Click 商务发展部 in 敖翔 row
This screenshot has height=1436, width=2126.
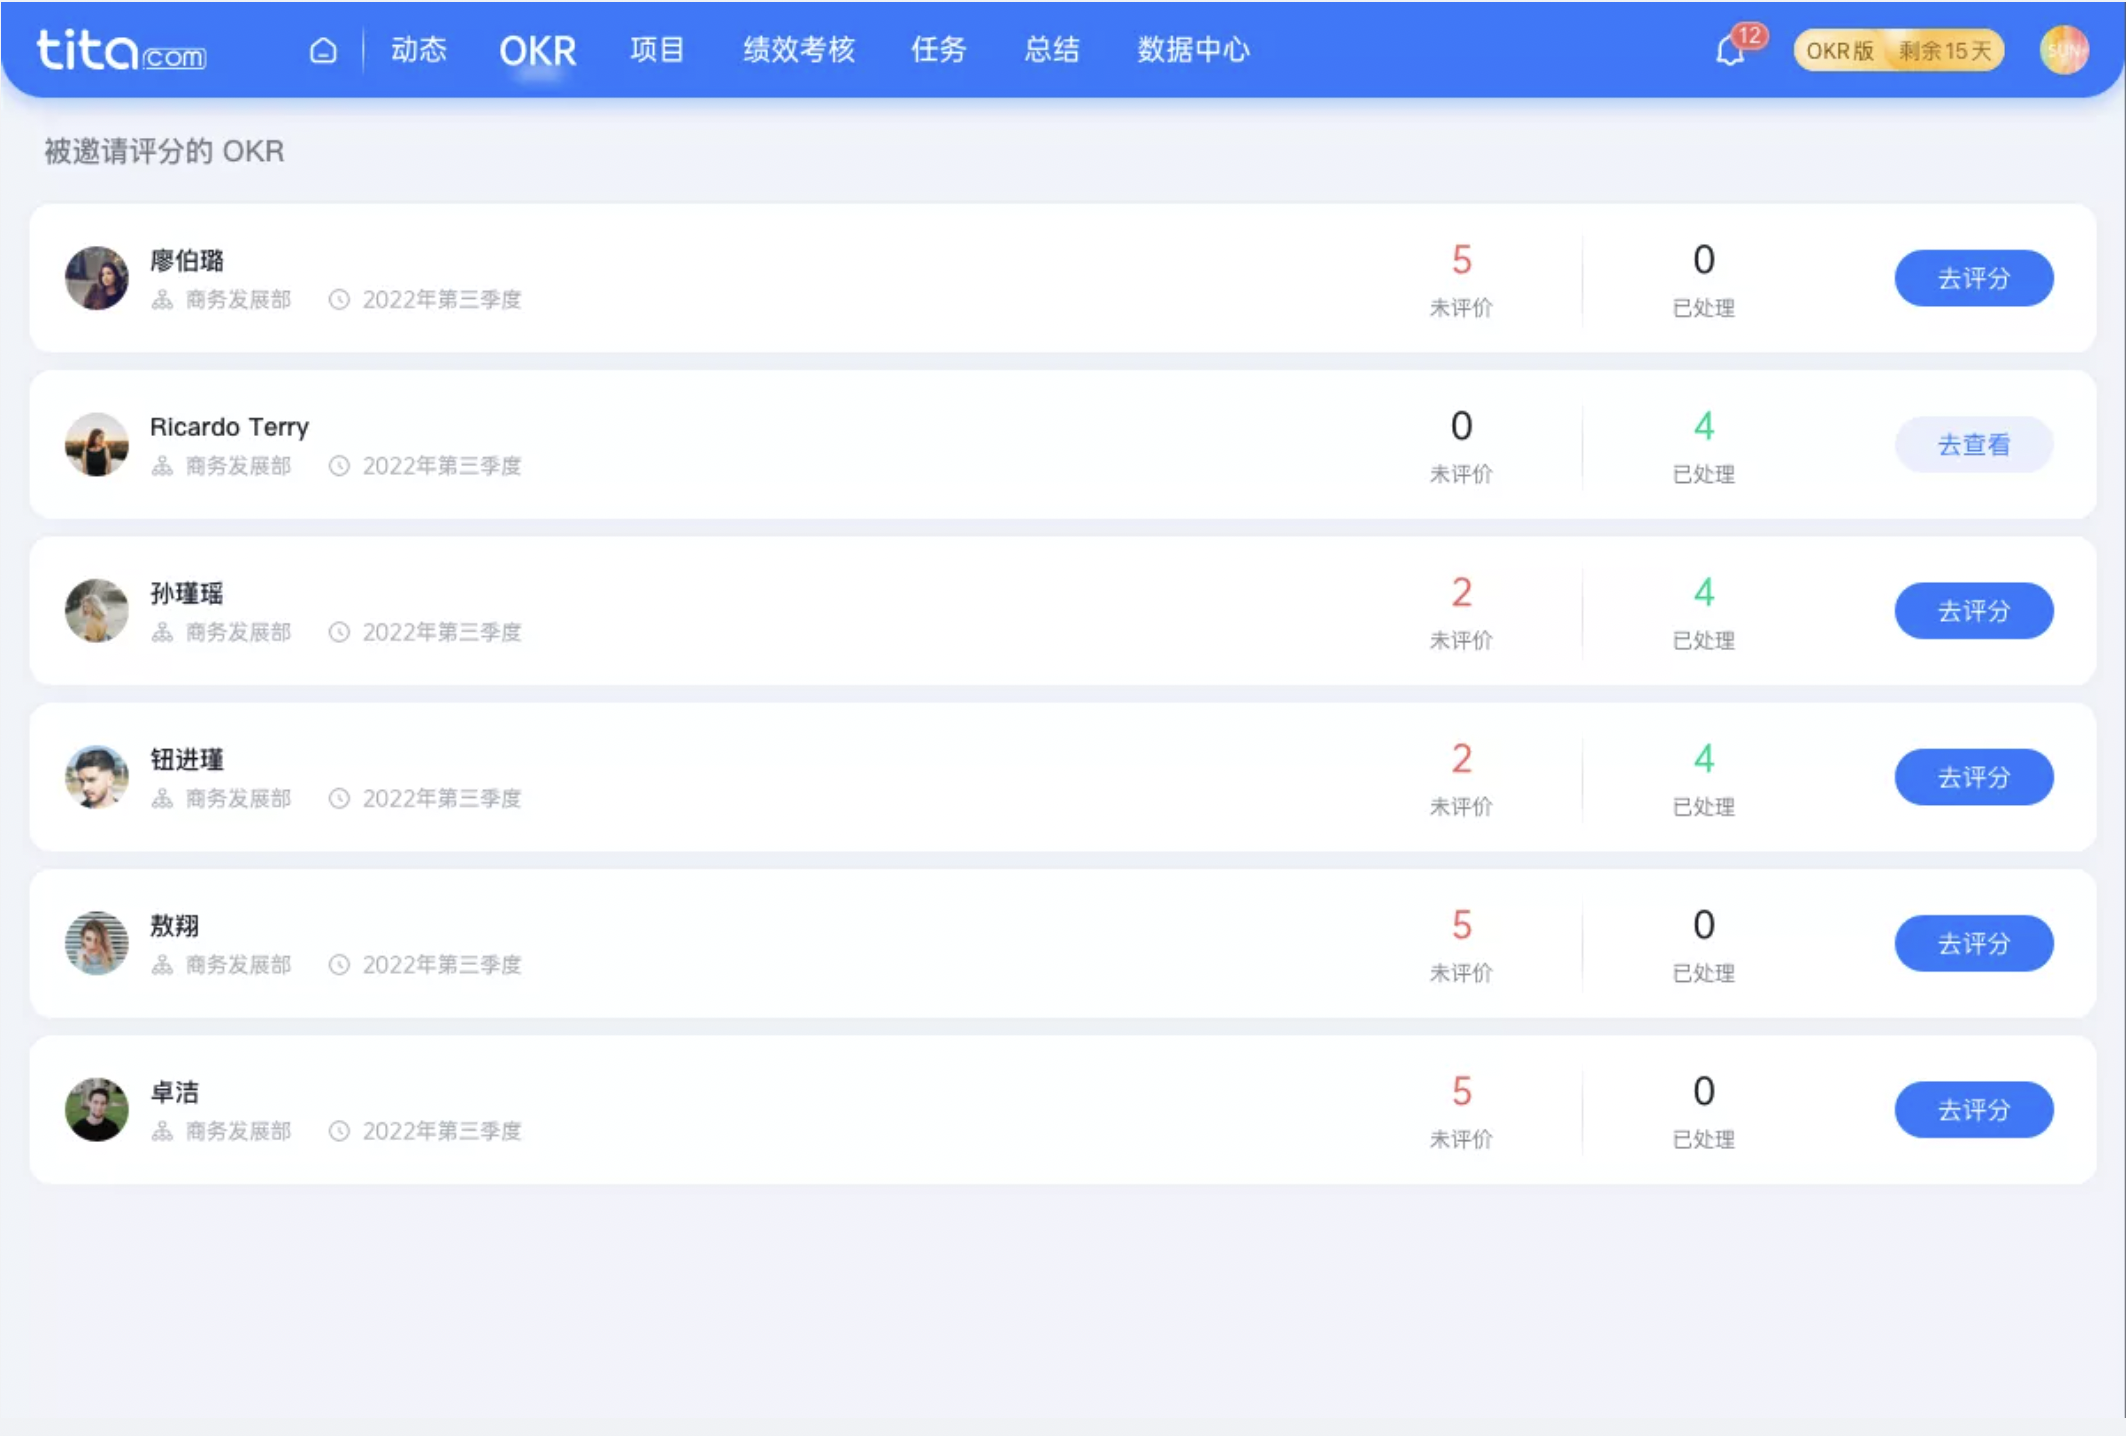click(x=238, y=965)
